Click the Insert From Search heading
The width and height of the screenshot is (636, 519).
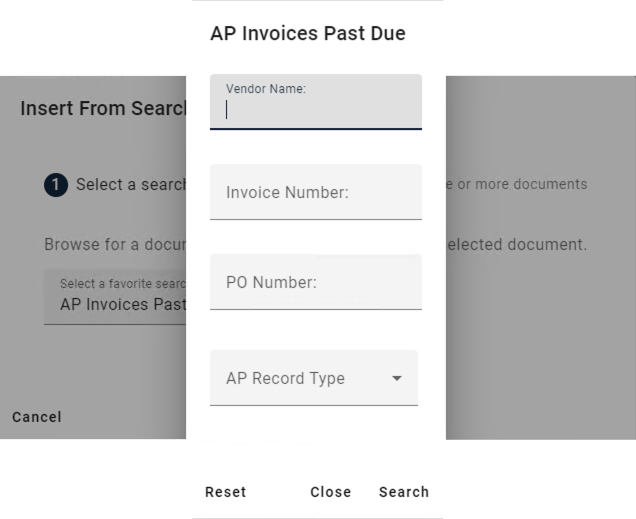point(103,108)
